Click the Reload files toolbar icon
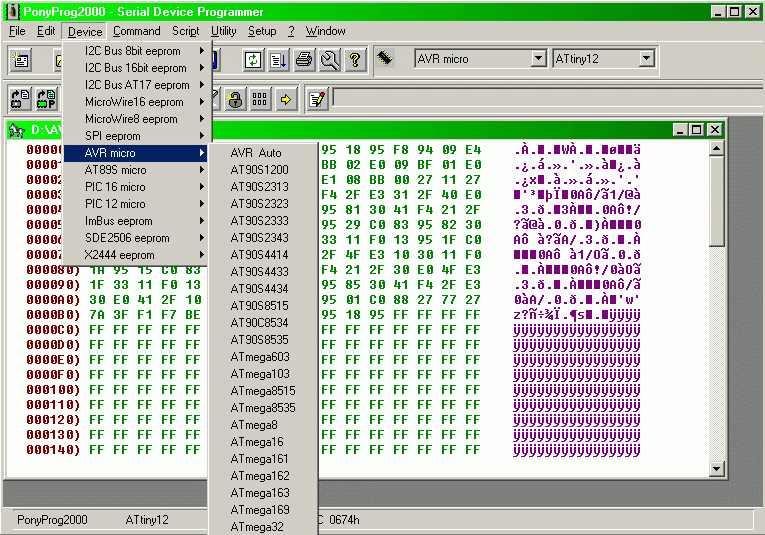This screenshot has width=765, height=535. (253, 60)
